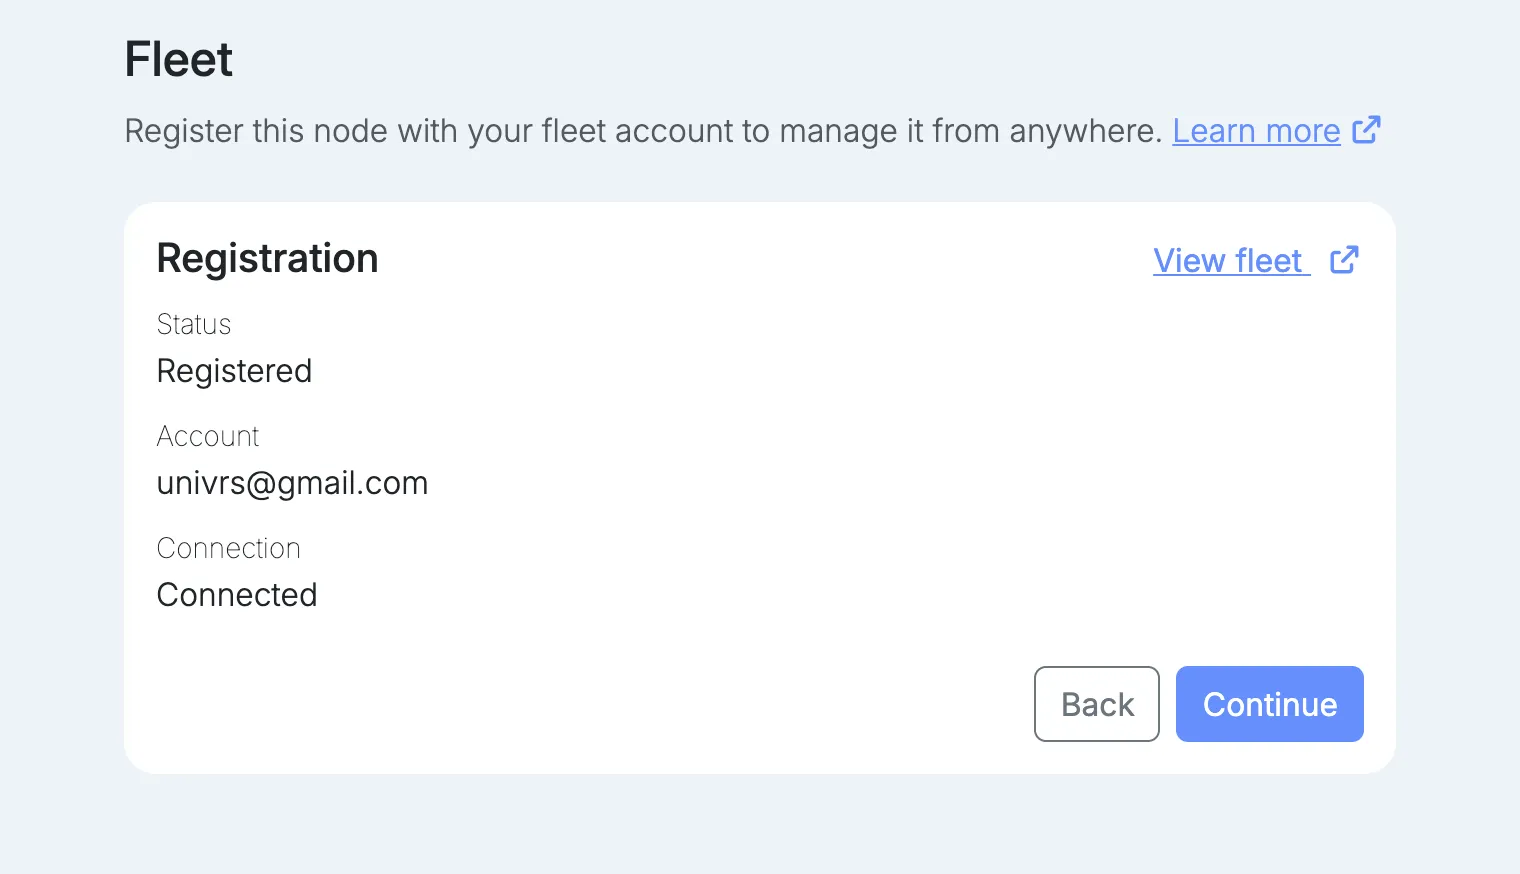Click the external-link icon next to View fleet
Viewport: 1520px width, 874px height.
[1344, 260]
